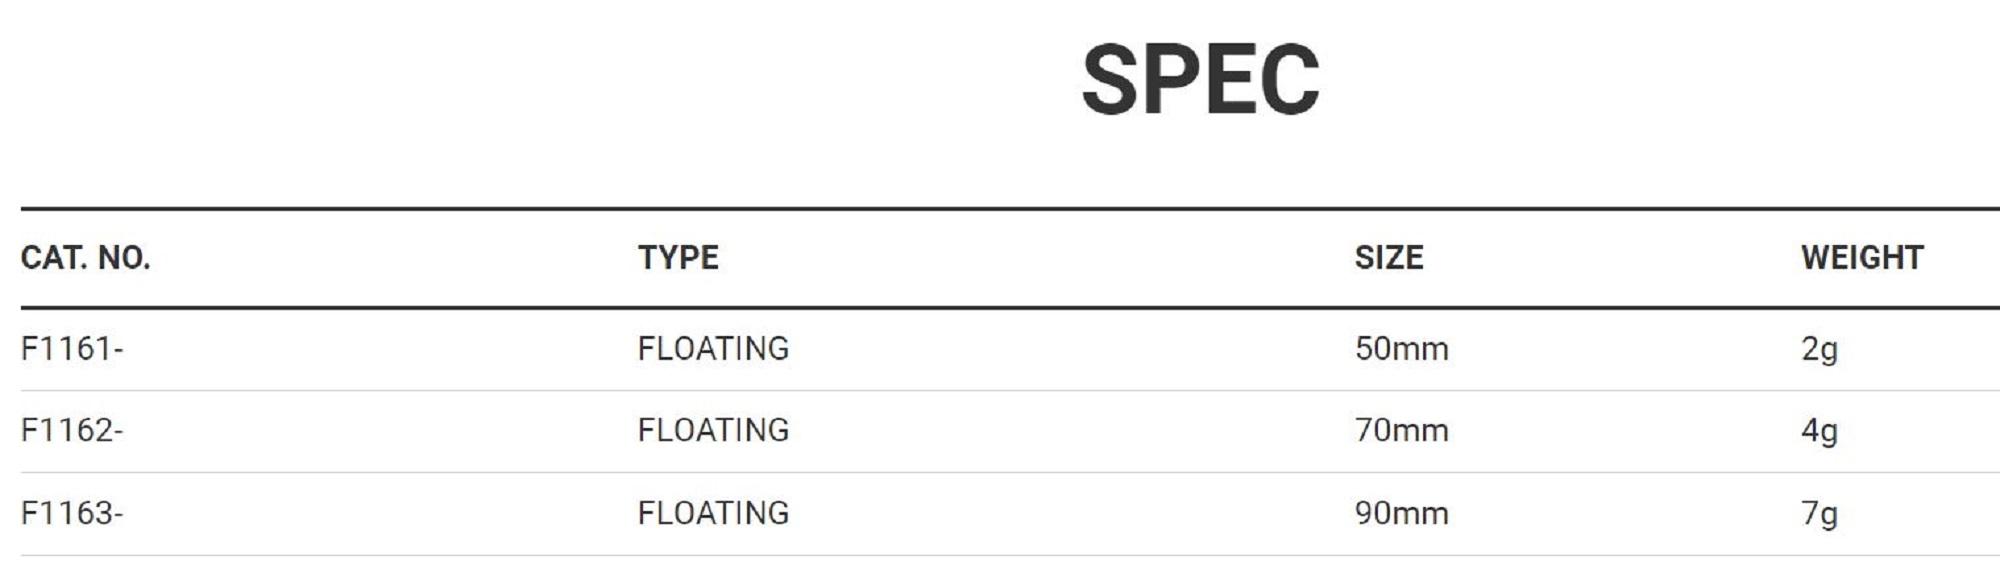Select catalog number F1161-

tap(71, 348)
